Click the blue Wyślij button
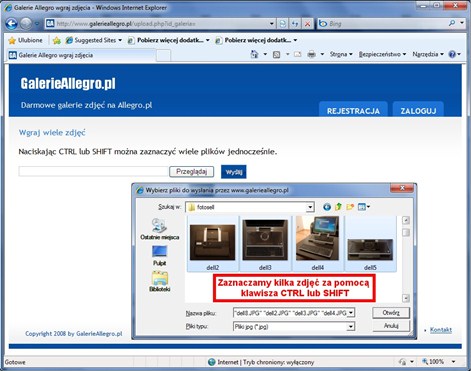471x371 pixels. tap(234, 172)
